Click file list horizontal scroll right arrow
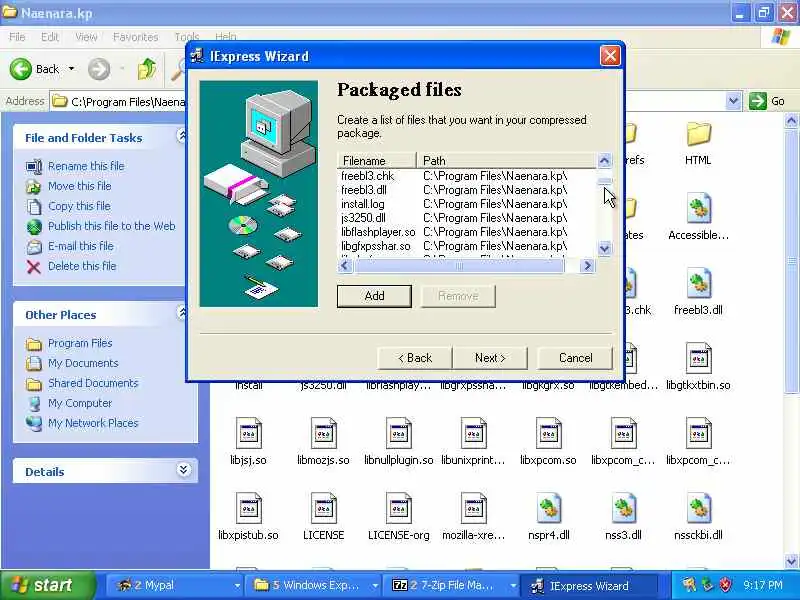The height and width of the screenshot is (600, 800). 587,266
